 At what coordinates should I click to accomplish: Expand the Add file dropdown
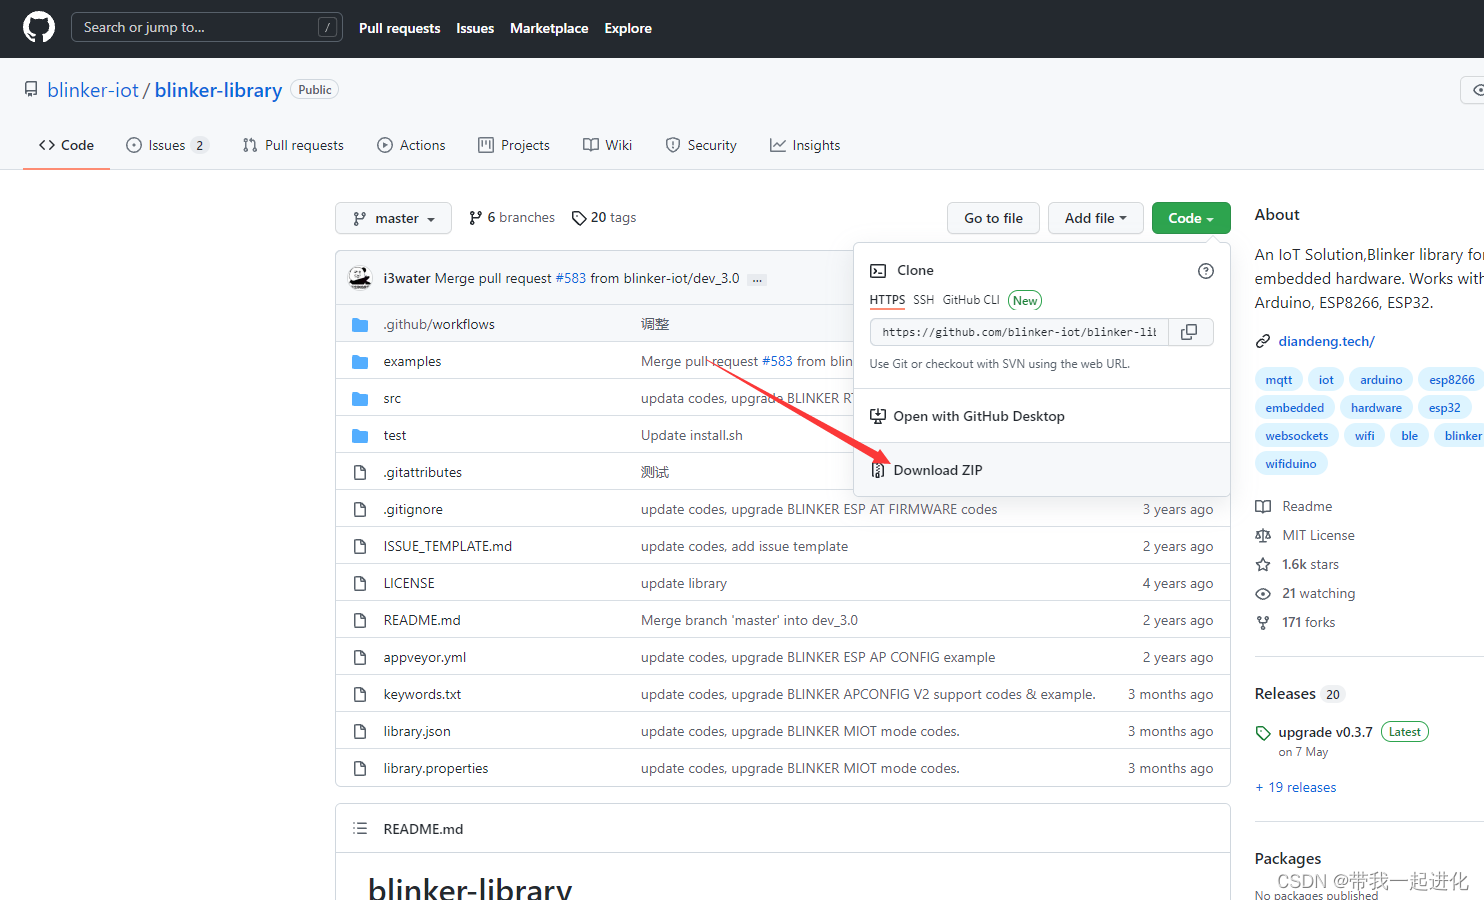pos(1095,218)
